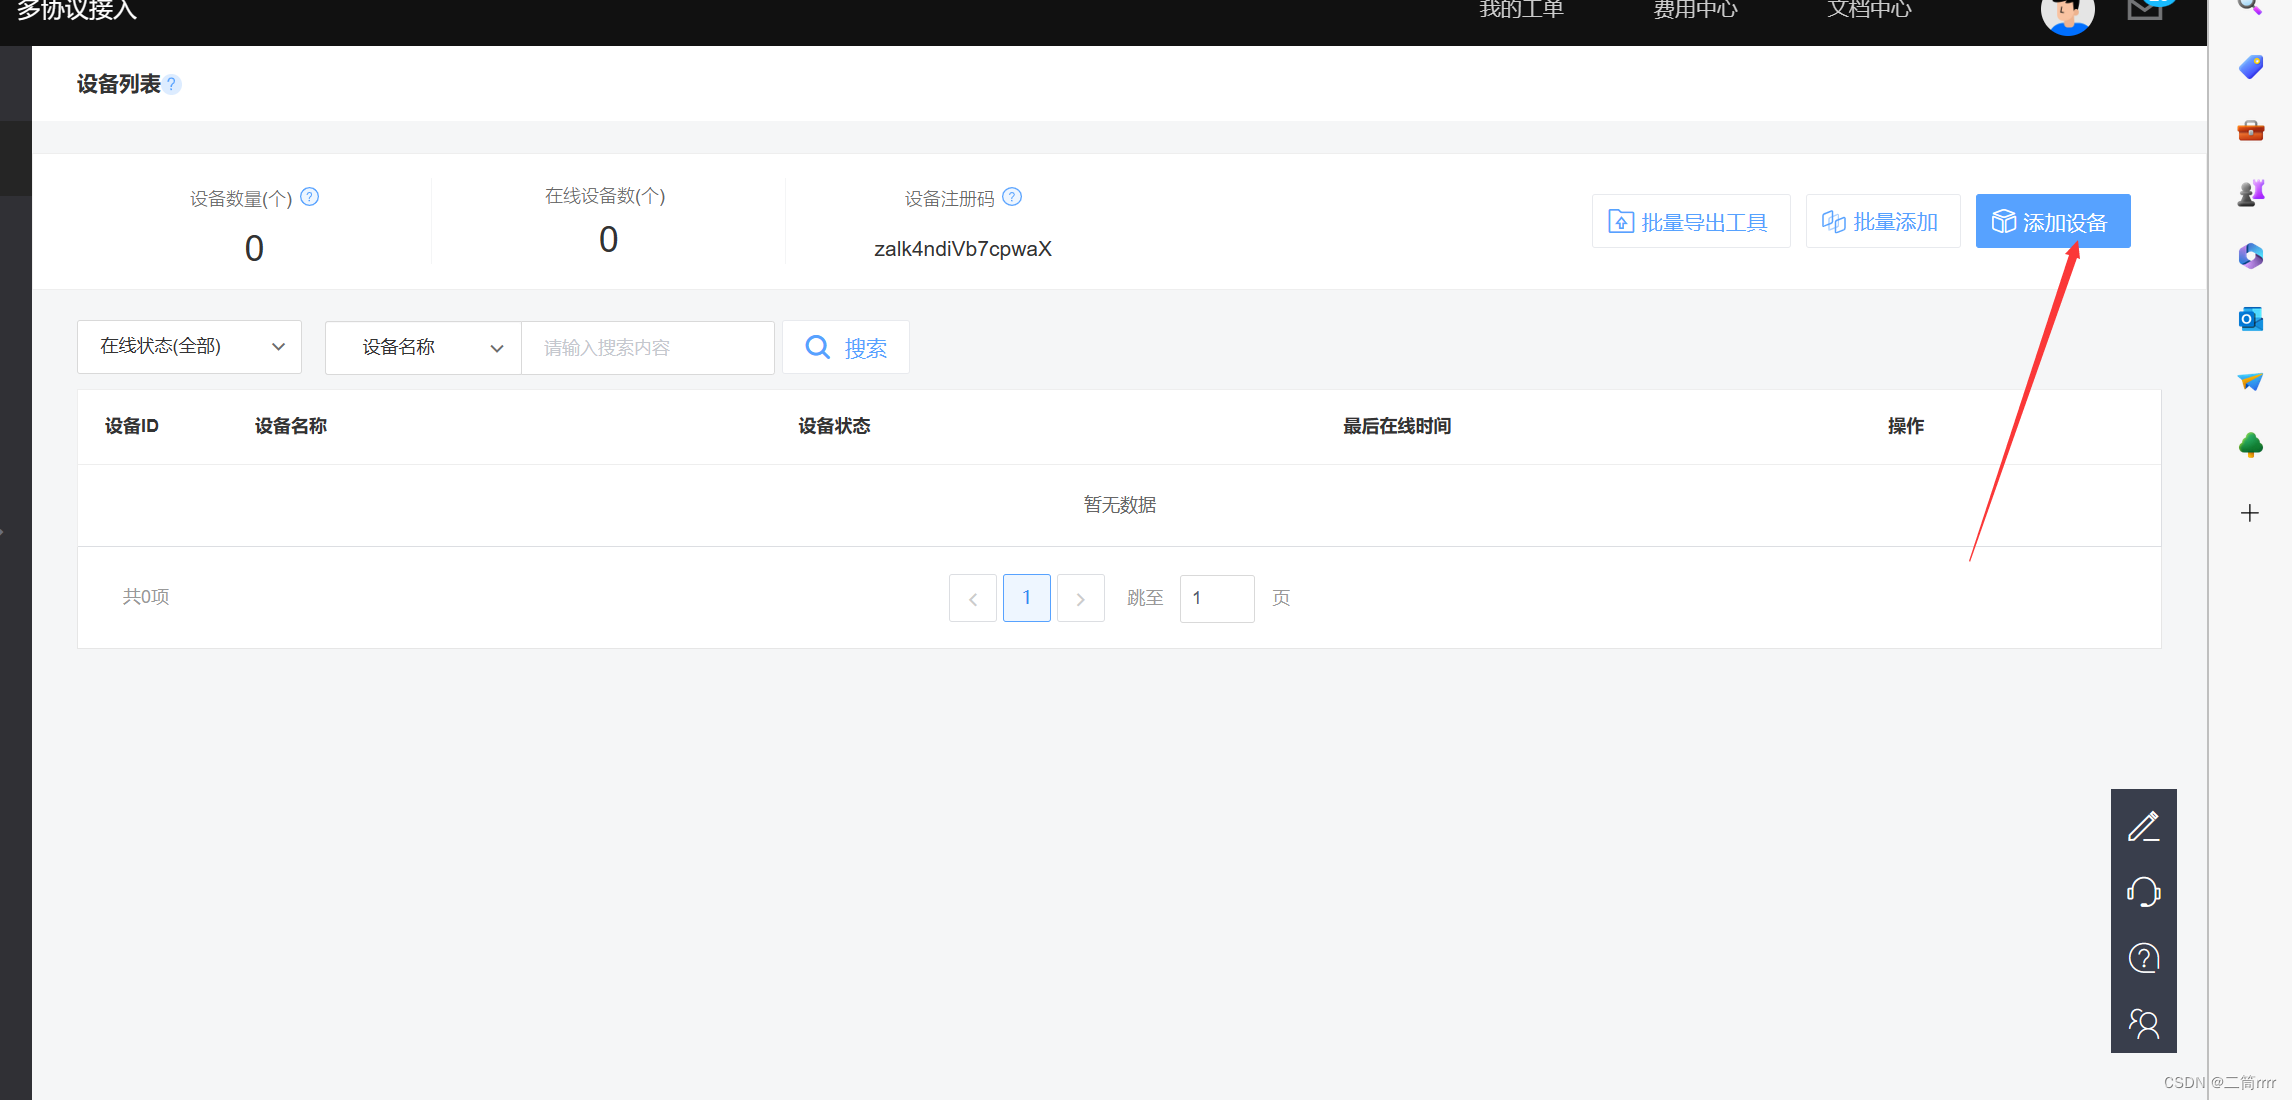Focus the 请输入搜索内容 input field
Screen dimensions: 2292x1100
click(647, 348)
